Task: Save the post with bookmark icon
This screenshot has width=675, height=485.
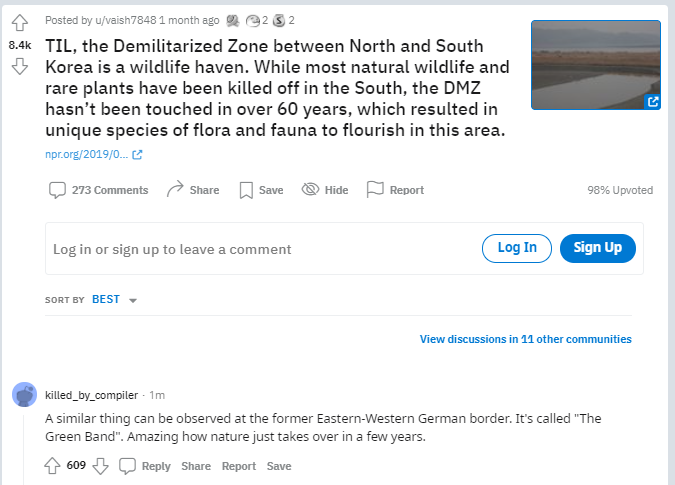Action: coord(246,190)
